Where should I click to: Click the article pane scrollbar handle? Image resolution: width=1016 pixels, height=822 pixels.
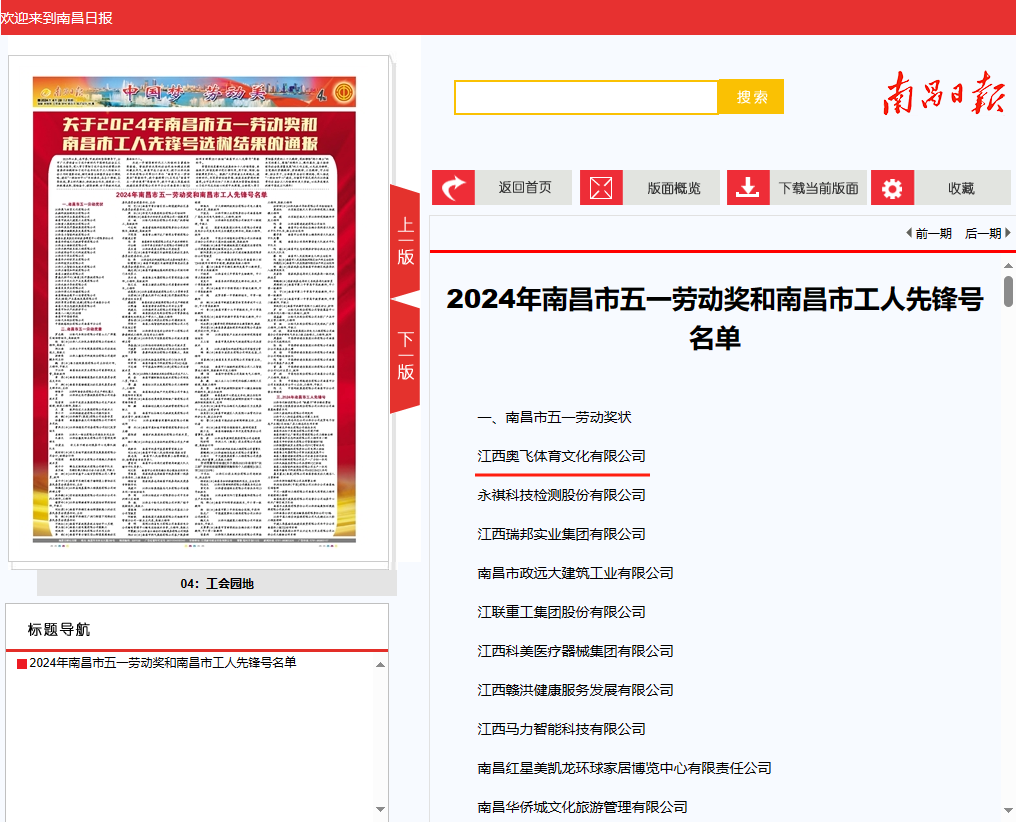coord(1008,291)
